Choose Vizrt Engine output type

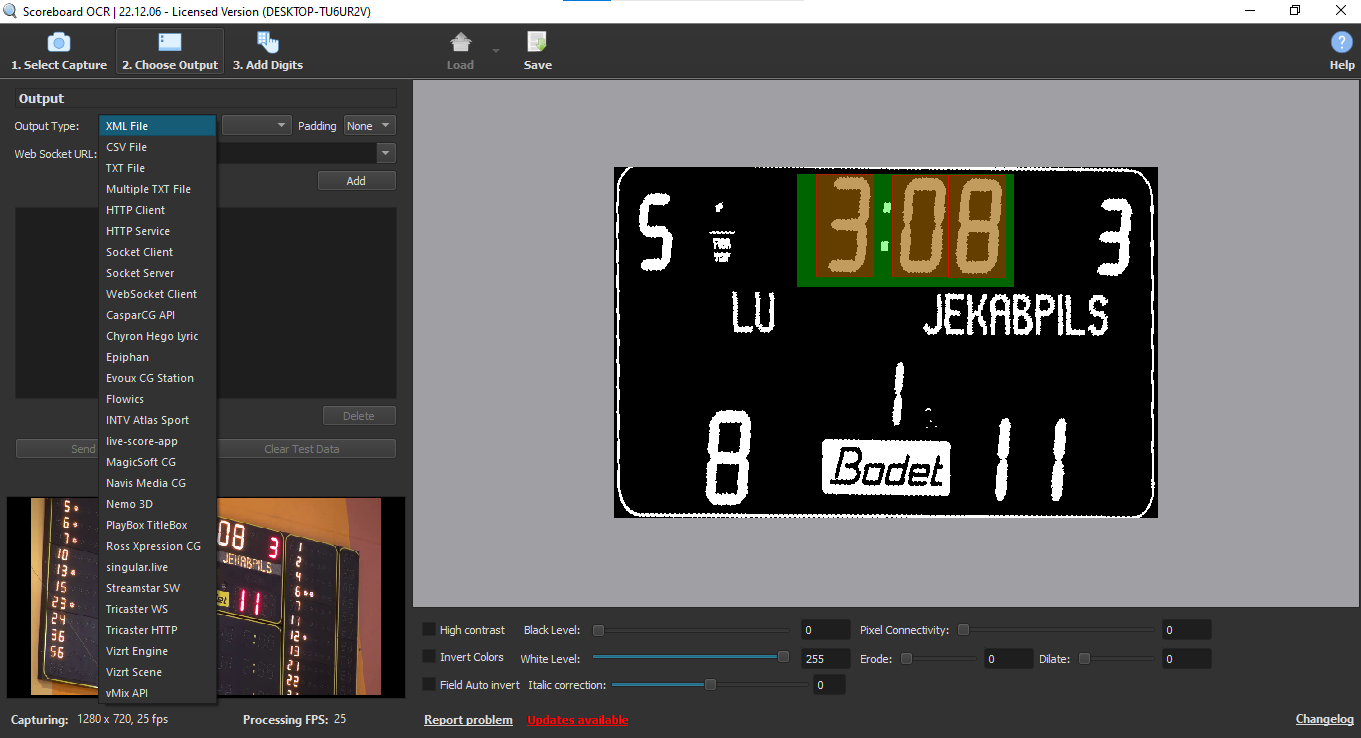[x=157, y=651]
